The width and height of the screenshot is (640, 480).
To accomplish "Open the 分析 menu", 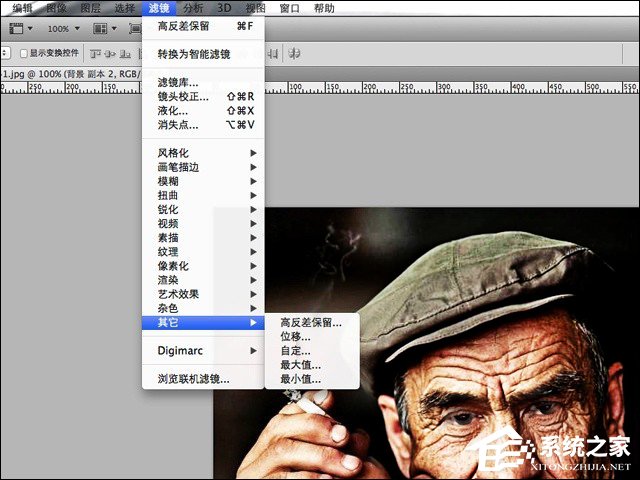I will coord(193,8).
